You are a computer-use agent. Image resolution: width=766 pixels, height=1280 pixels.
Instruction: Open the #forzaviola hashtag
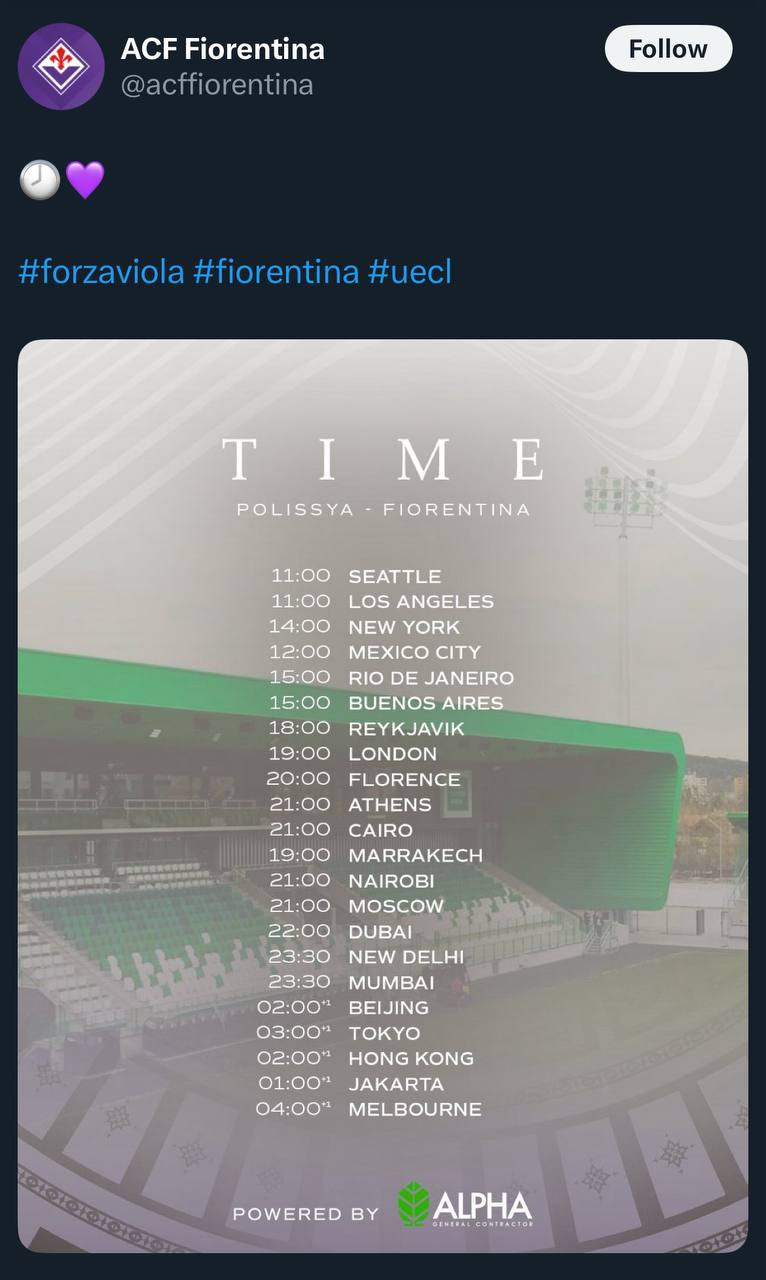[x=101, y=271]
